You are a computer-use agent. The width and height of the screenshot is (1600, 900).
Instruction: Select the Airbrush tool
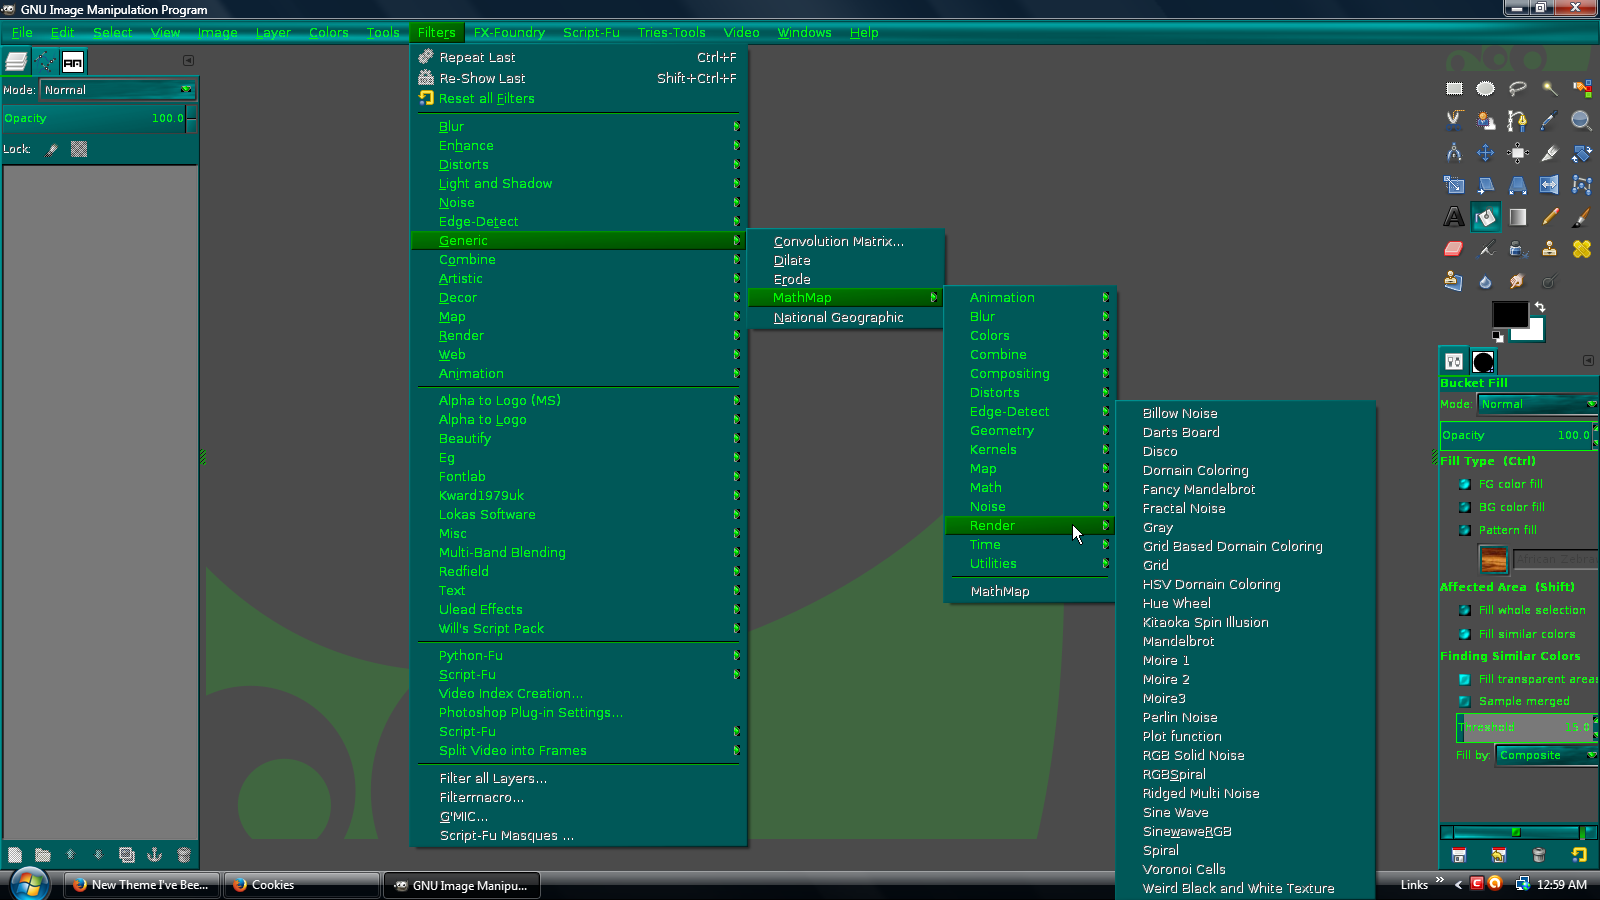pyautogui.click(x=1486, y=249)
